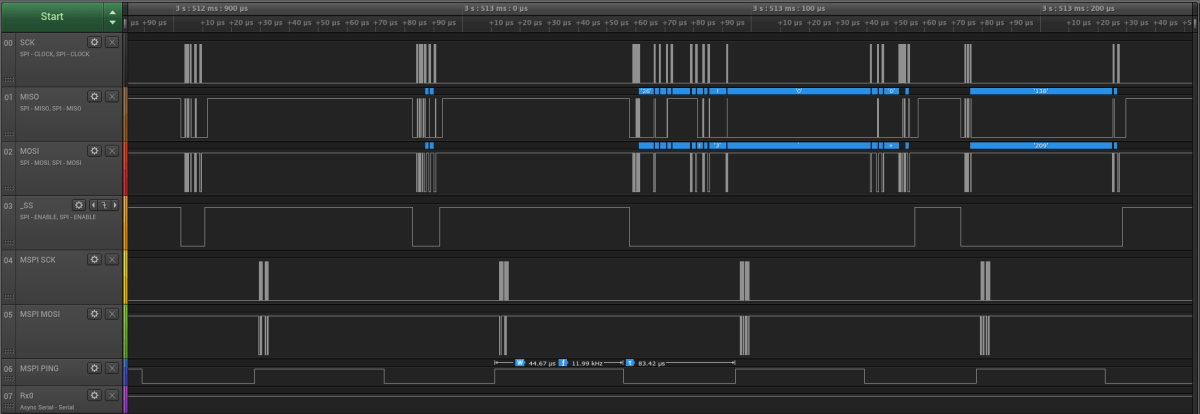This screenshot has width=1200, height=414.
Task: Toggle trigger box on SCK channel
Action: (112, 42)
